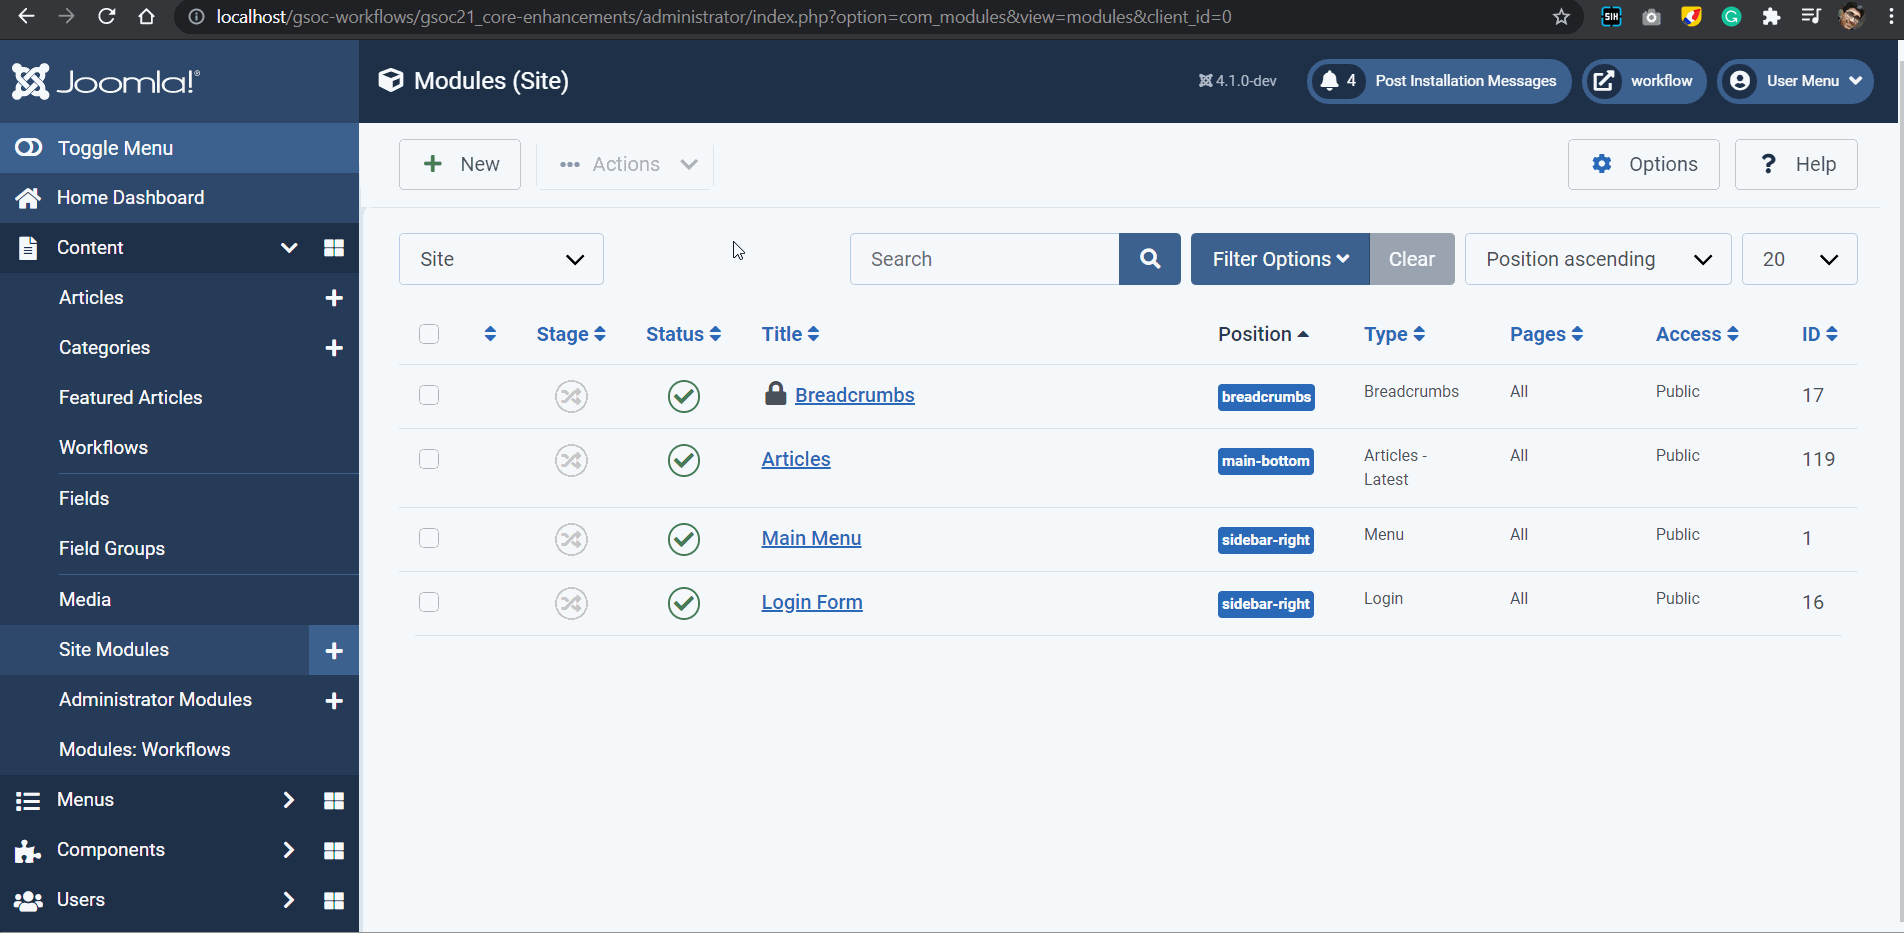Collapse the Content menu section

coord(289,248)
